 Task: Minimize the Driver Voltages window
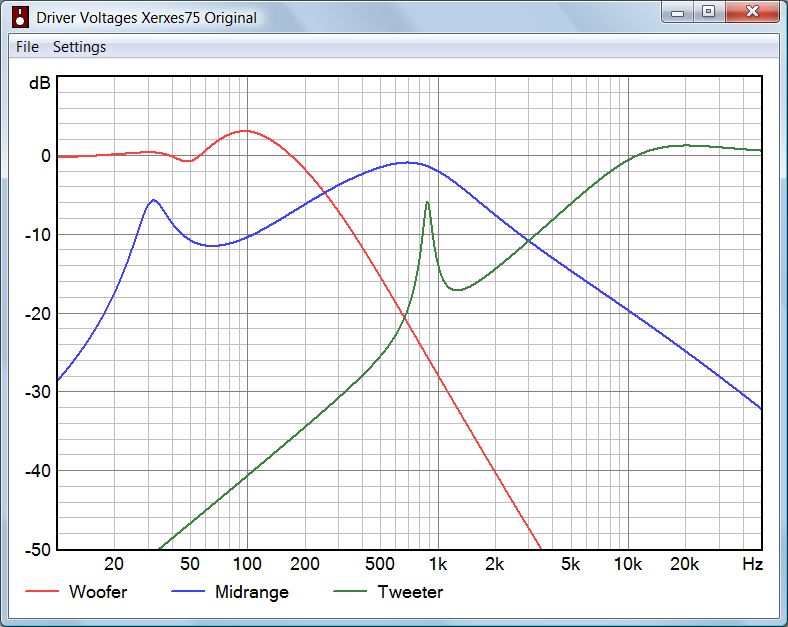677,12
